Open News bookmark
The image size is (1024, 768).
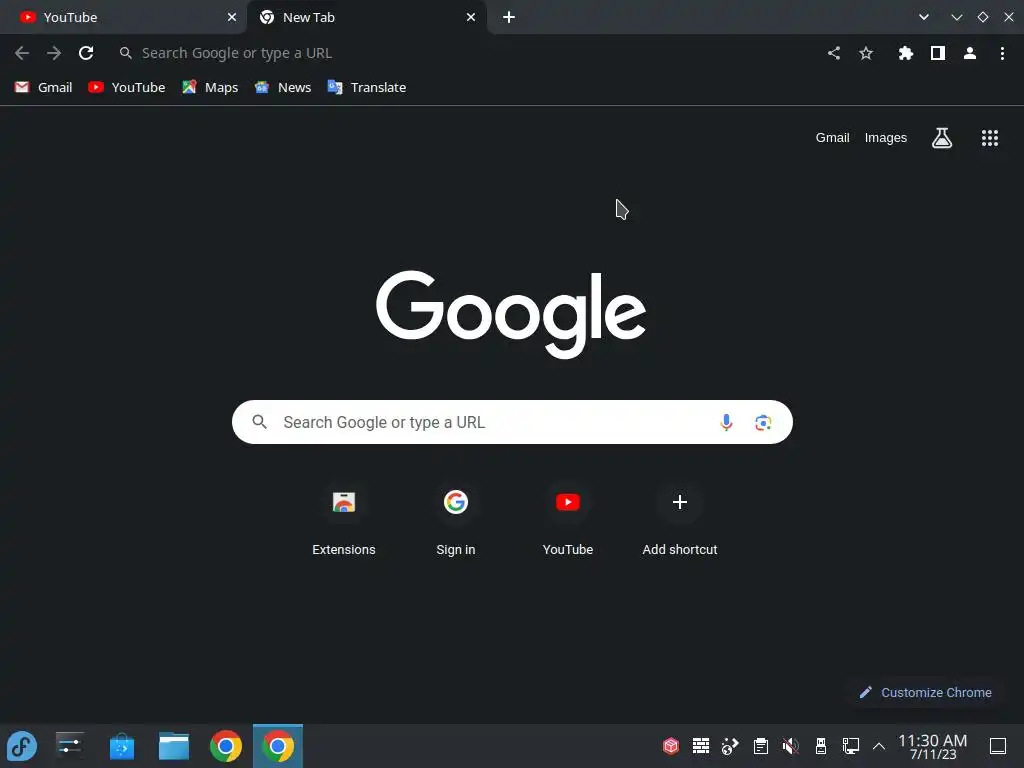click(283, 88)
